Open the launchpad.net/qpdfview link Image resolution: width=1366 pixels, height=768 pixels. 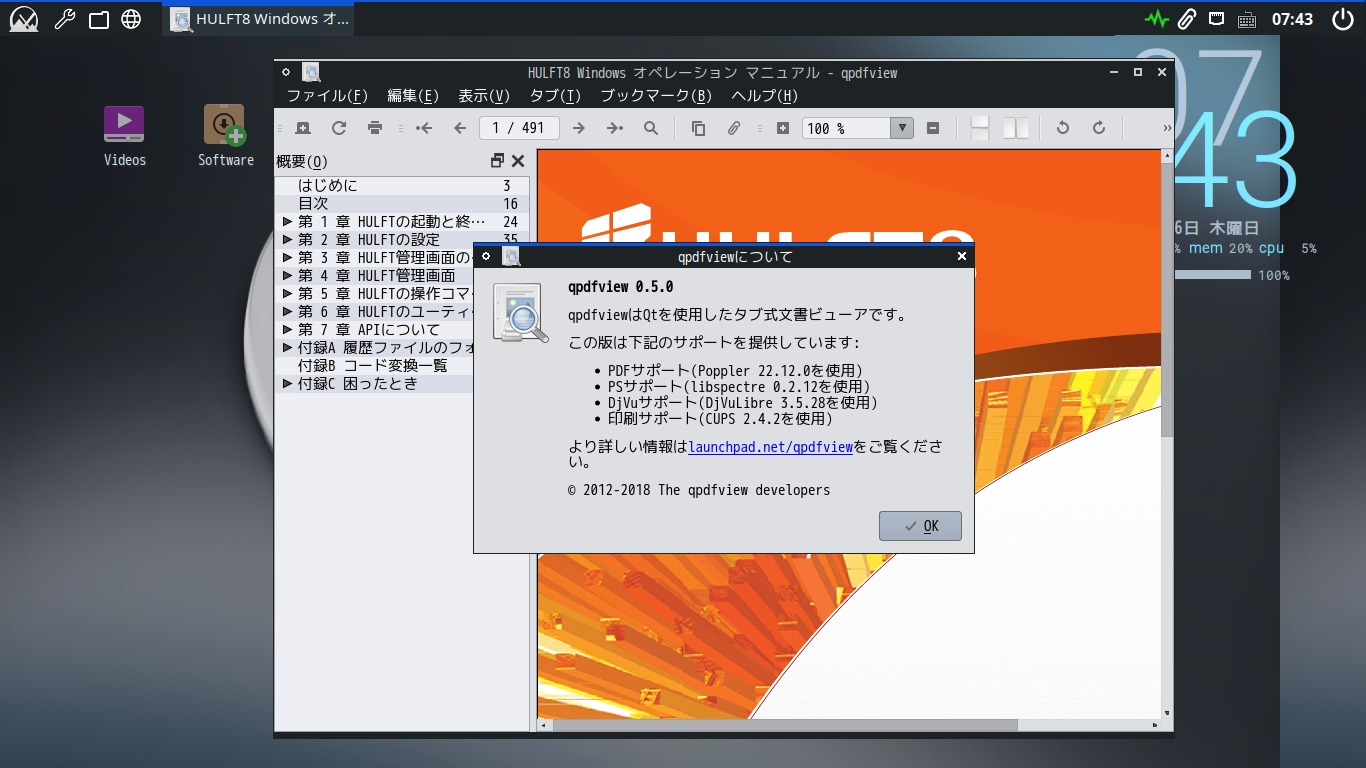click(770, 447)
